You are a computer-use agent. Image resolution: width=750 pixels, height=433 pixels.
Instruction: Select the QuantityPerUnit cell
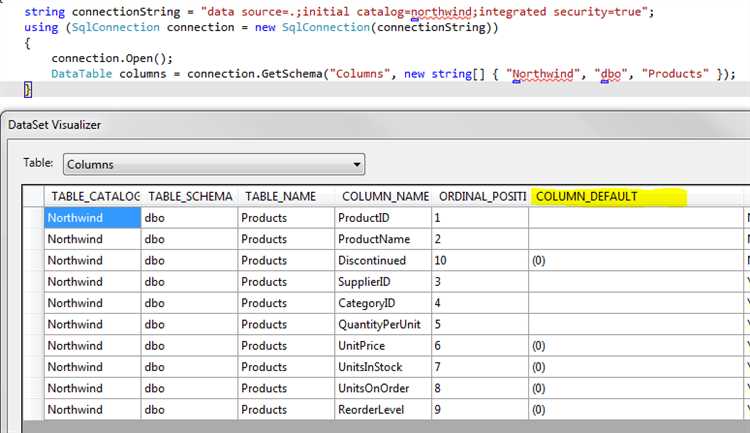click(x=383, y=324)
